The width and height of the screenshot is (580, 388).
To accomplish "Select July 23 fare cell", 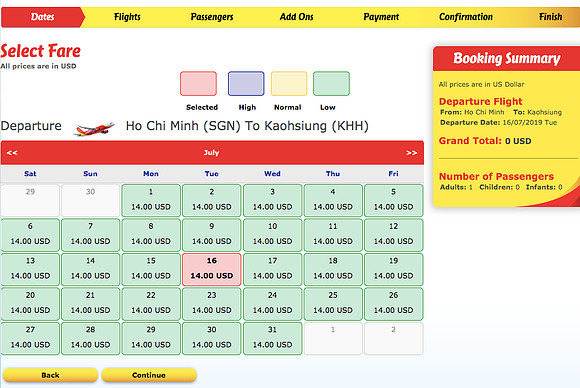I will click(x=212, y=304).
